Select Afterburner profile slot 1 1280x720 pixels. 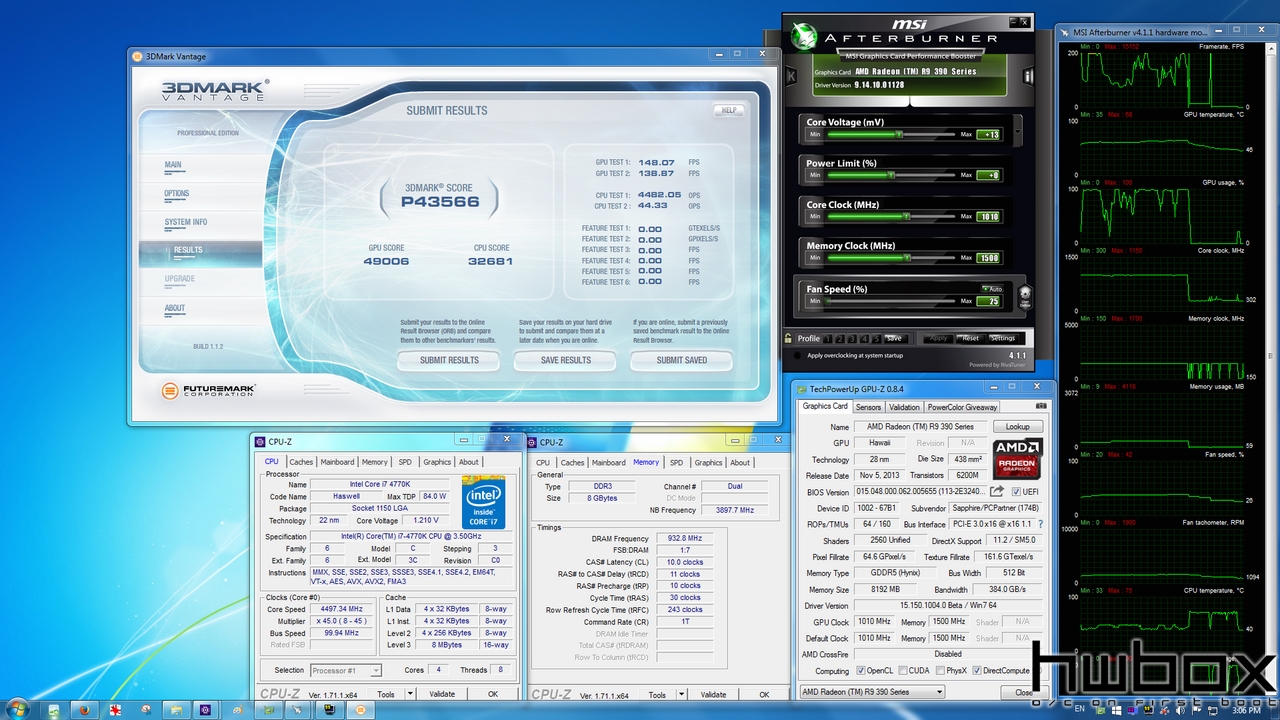(x=828, y=338)
